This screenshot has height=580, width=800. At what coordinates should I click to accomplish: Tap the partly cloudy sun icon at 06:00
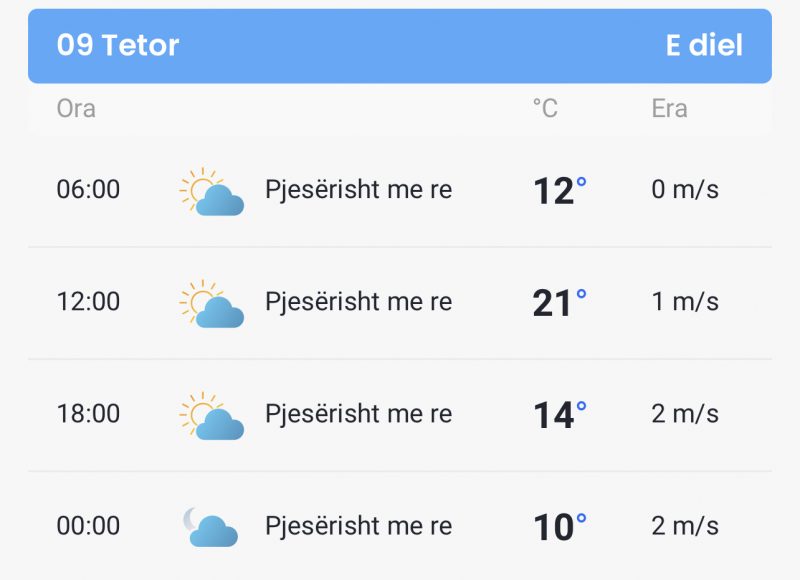pos(211,191)
